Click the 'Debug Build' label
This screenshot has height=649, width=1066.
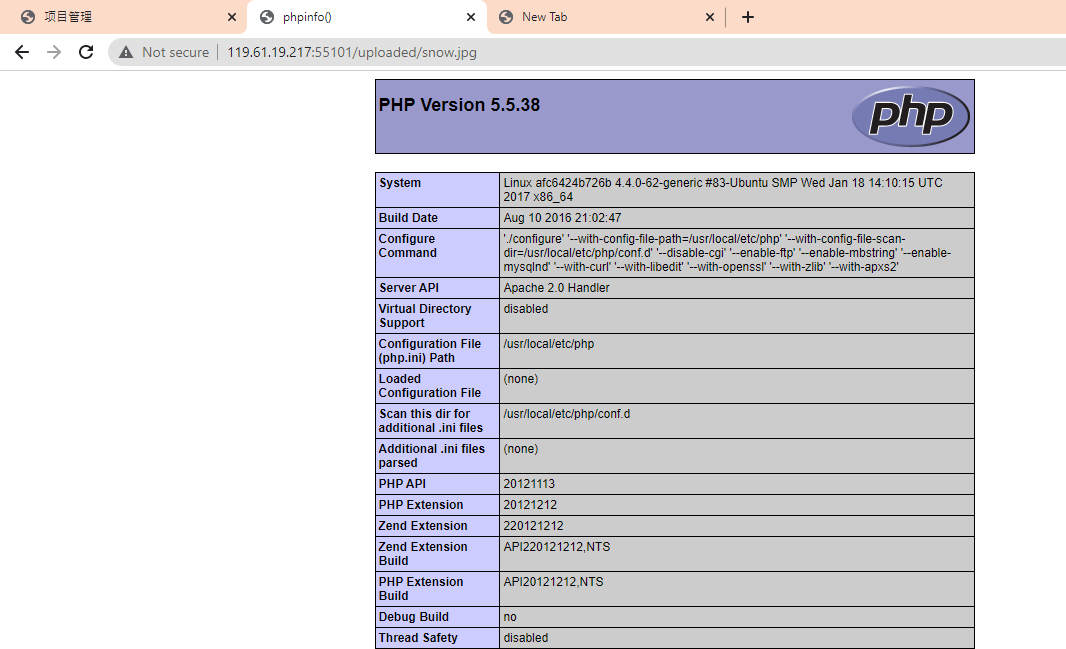413,617
